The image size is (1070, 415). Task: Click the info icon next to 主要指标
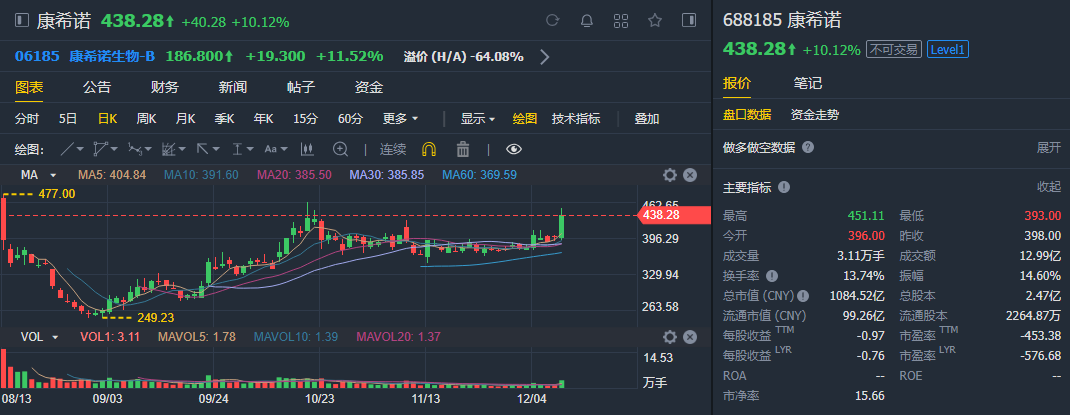tap(784, 187)
